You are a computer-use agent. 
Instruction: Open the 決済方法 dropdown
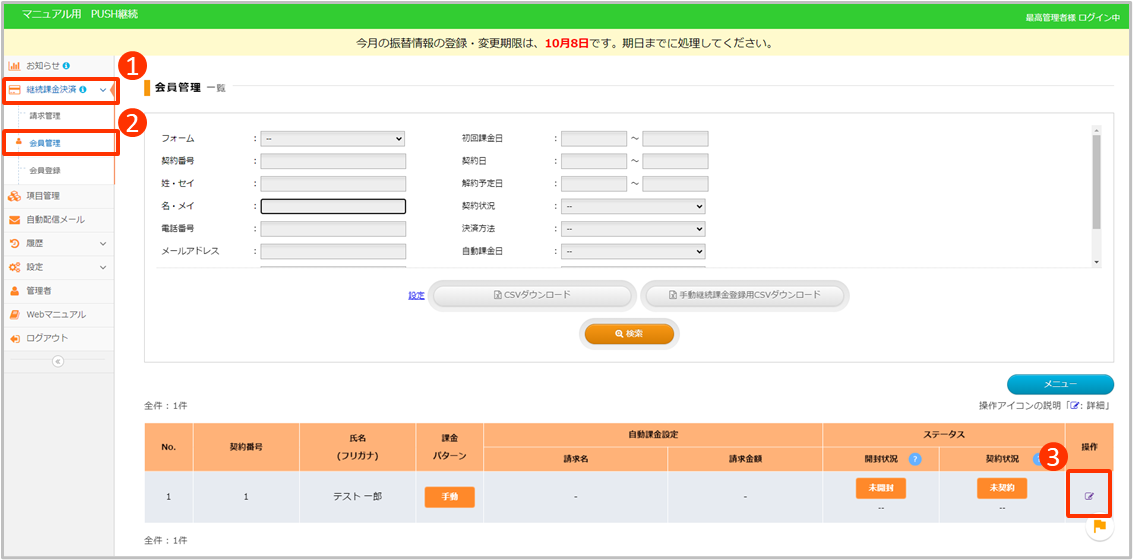(x=633, y=229)
